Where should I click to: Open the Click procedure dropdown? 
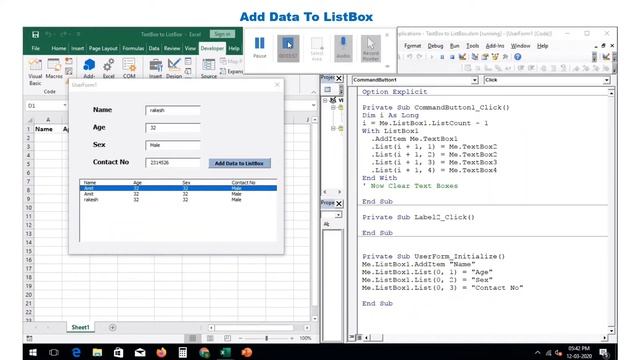(607, 80)
